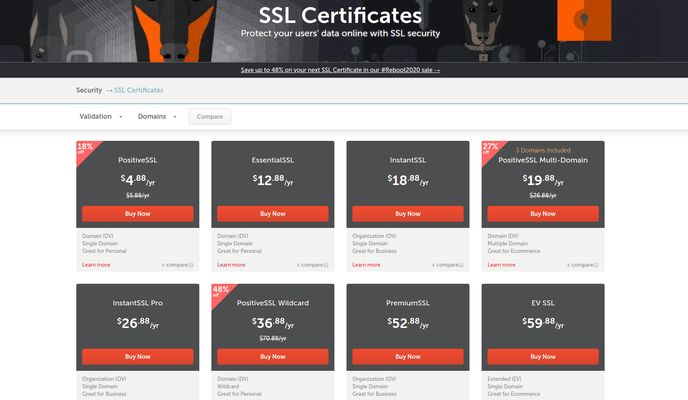Screen dimensions: 688x400
Task: Check compare box on EssentialSSL card
Action: click(x=326, y=265)
